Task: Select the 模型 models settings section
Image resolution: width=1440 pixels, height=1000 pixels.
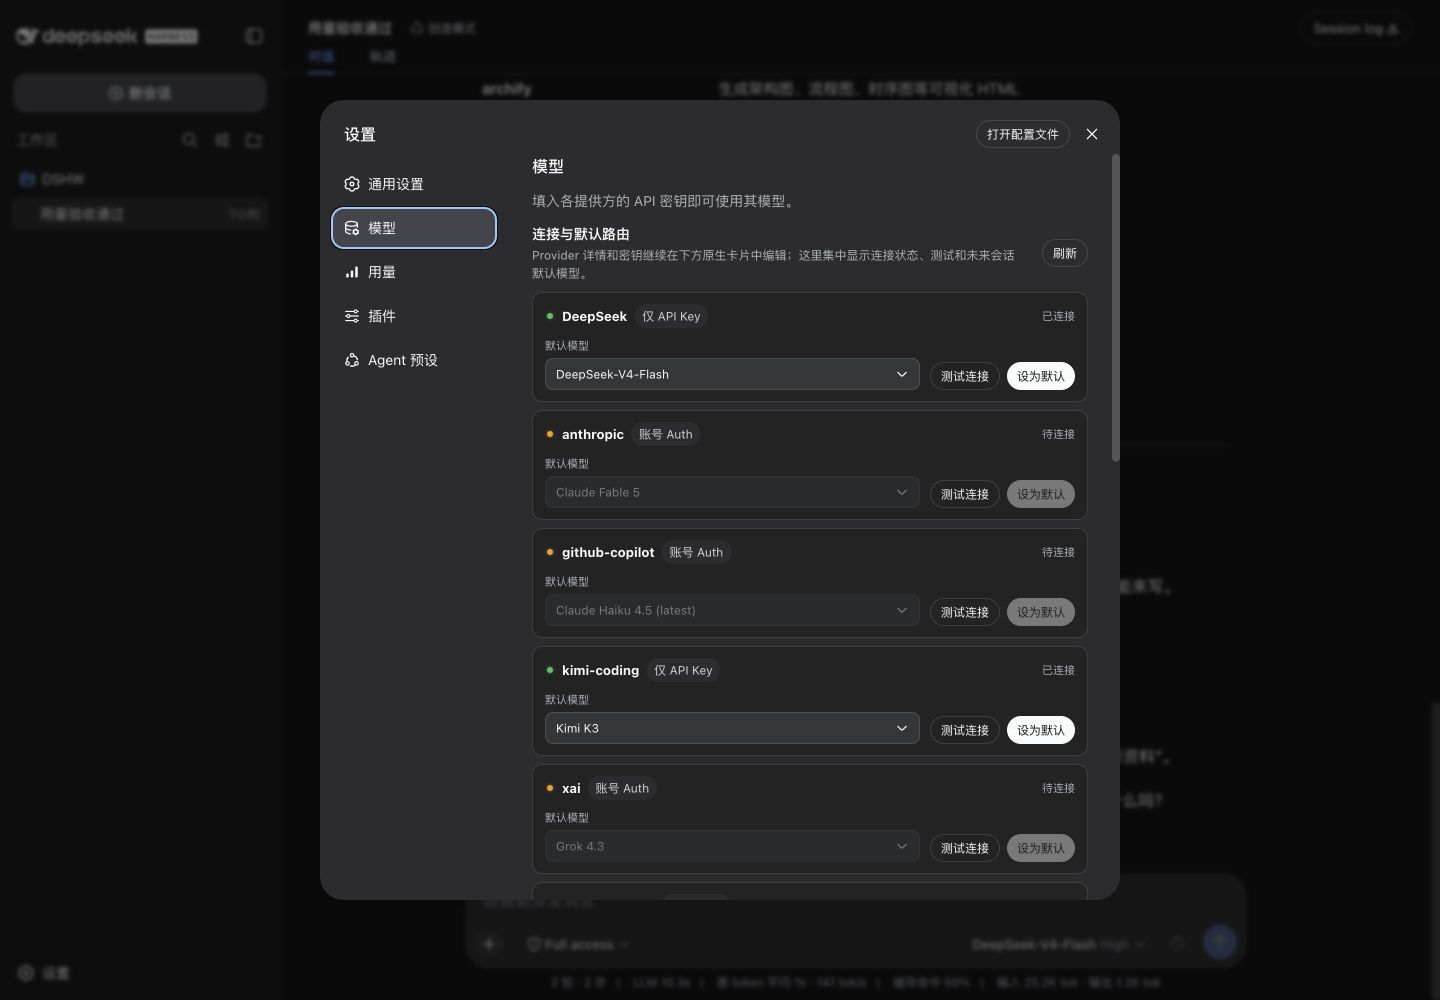Action: point(414,228)
